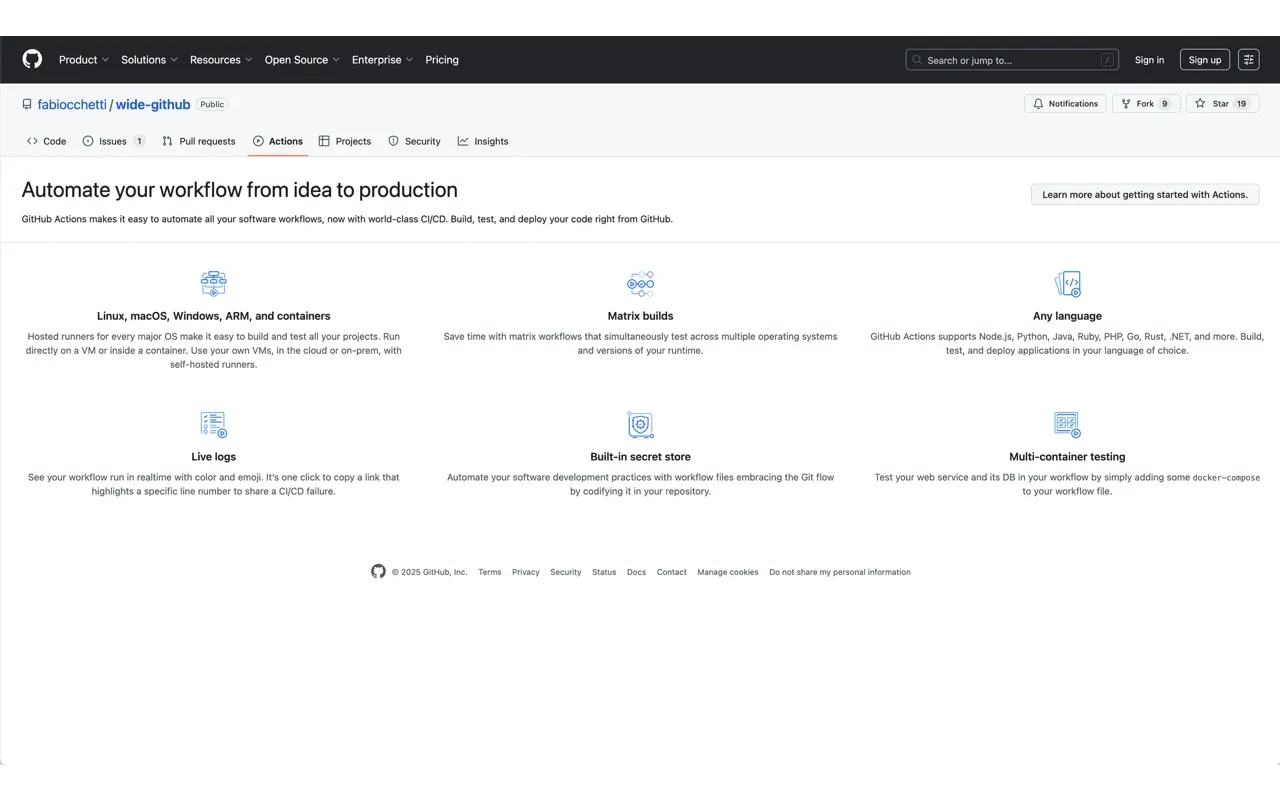
Task: Open the Projects tab
Action: tap(345, 141)
